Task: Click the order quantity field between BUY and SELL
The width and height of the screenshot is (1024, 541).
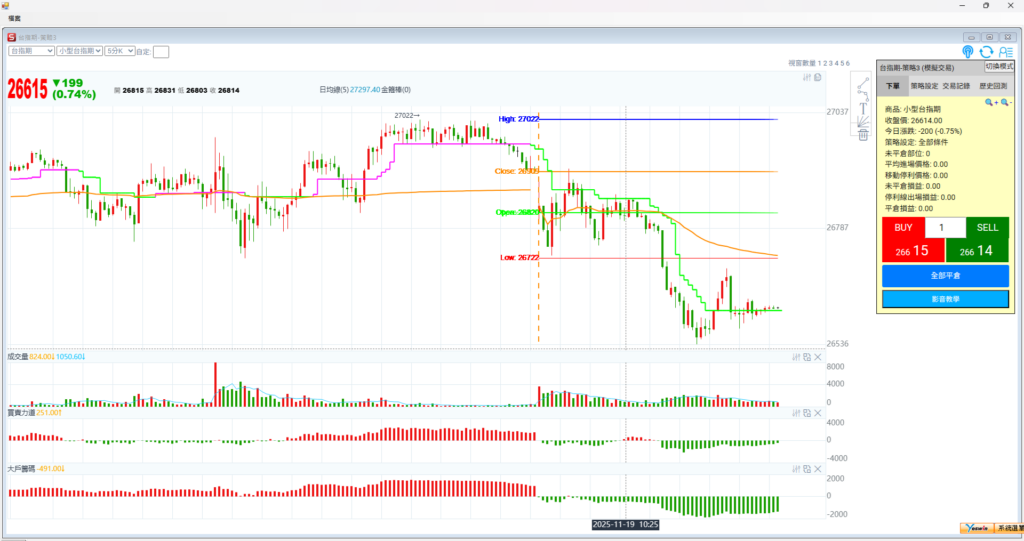Action: 945,228
